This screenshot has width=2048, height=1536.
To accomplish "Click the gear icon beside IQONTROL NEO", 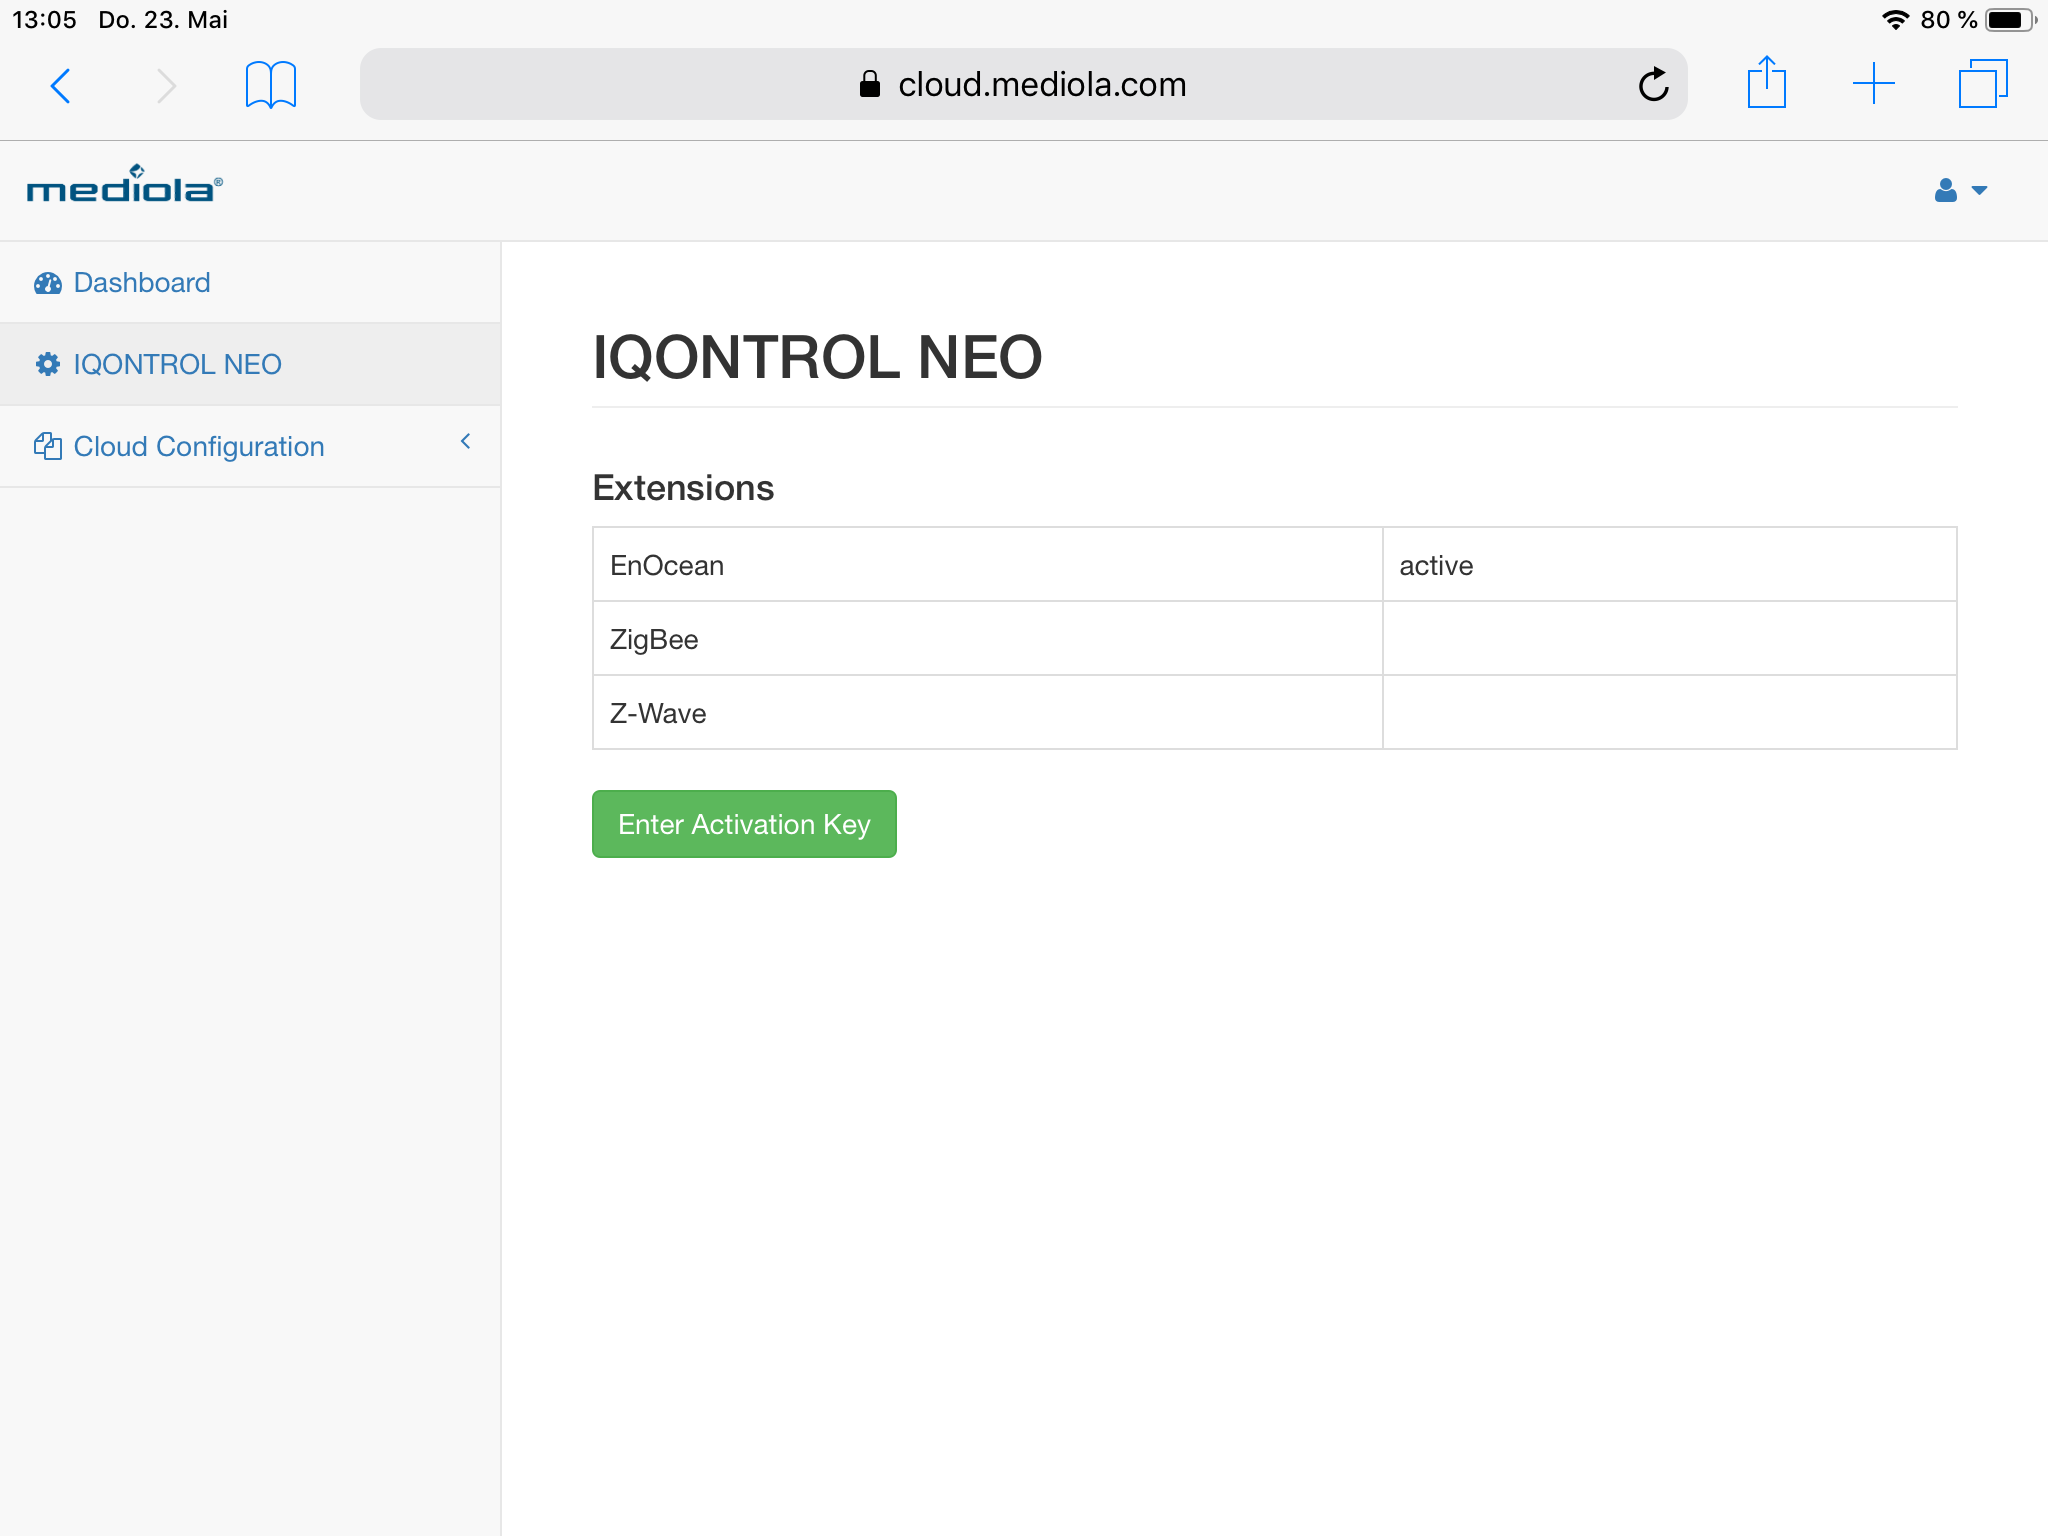I will (48, 365).
